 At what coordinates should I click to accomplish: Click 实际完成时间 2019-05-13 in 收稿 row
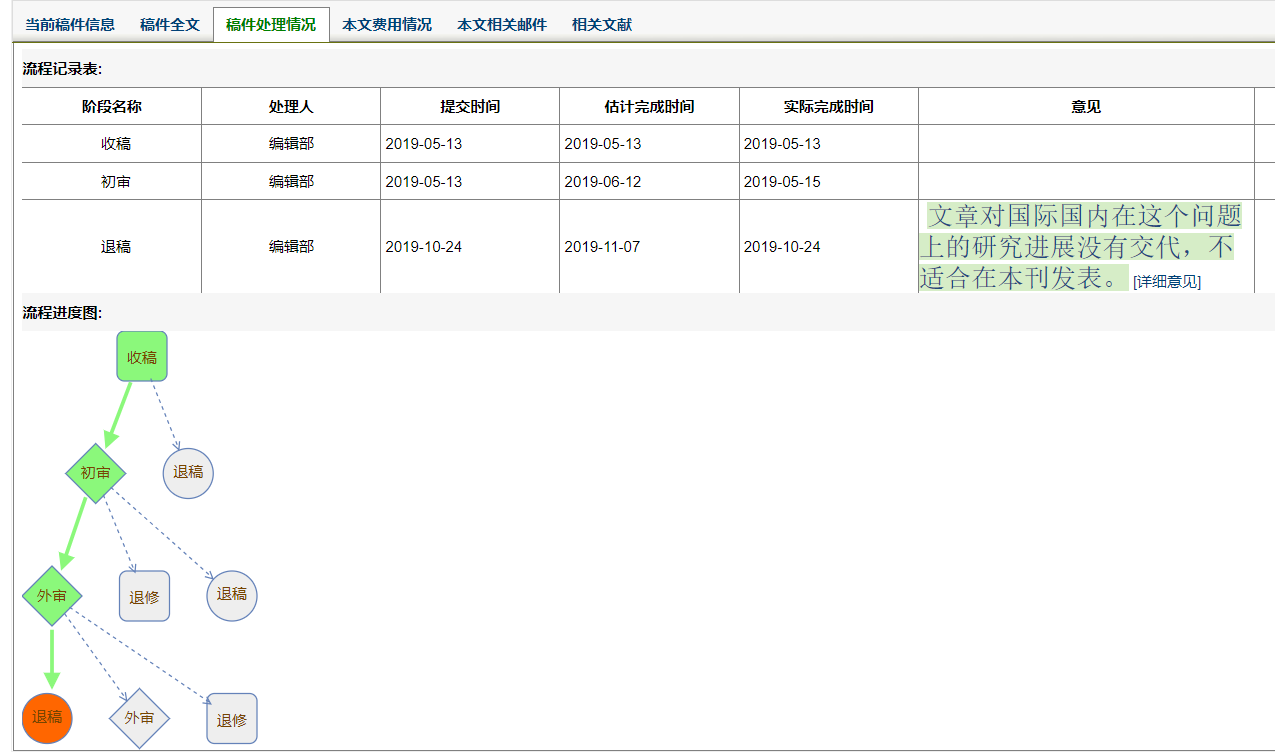coord(782,144)
